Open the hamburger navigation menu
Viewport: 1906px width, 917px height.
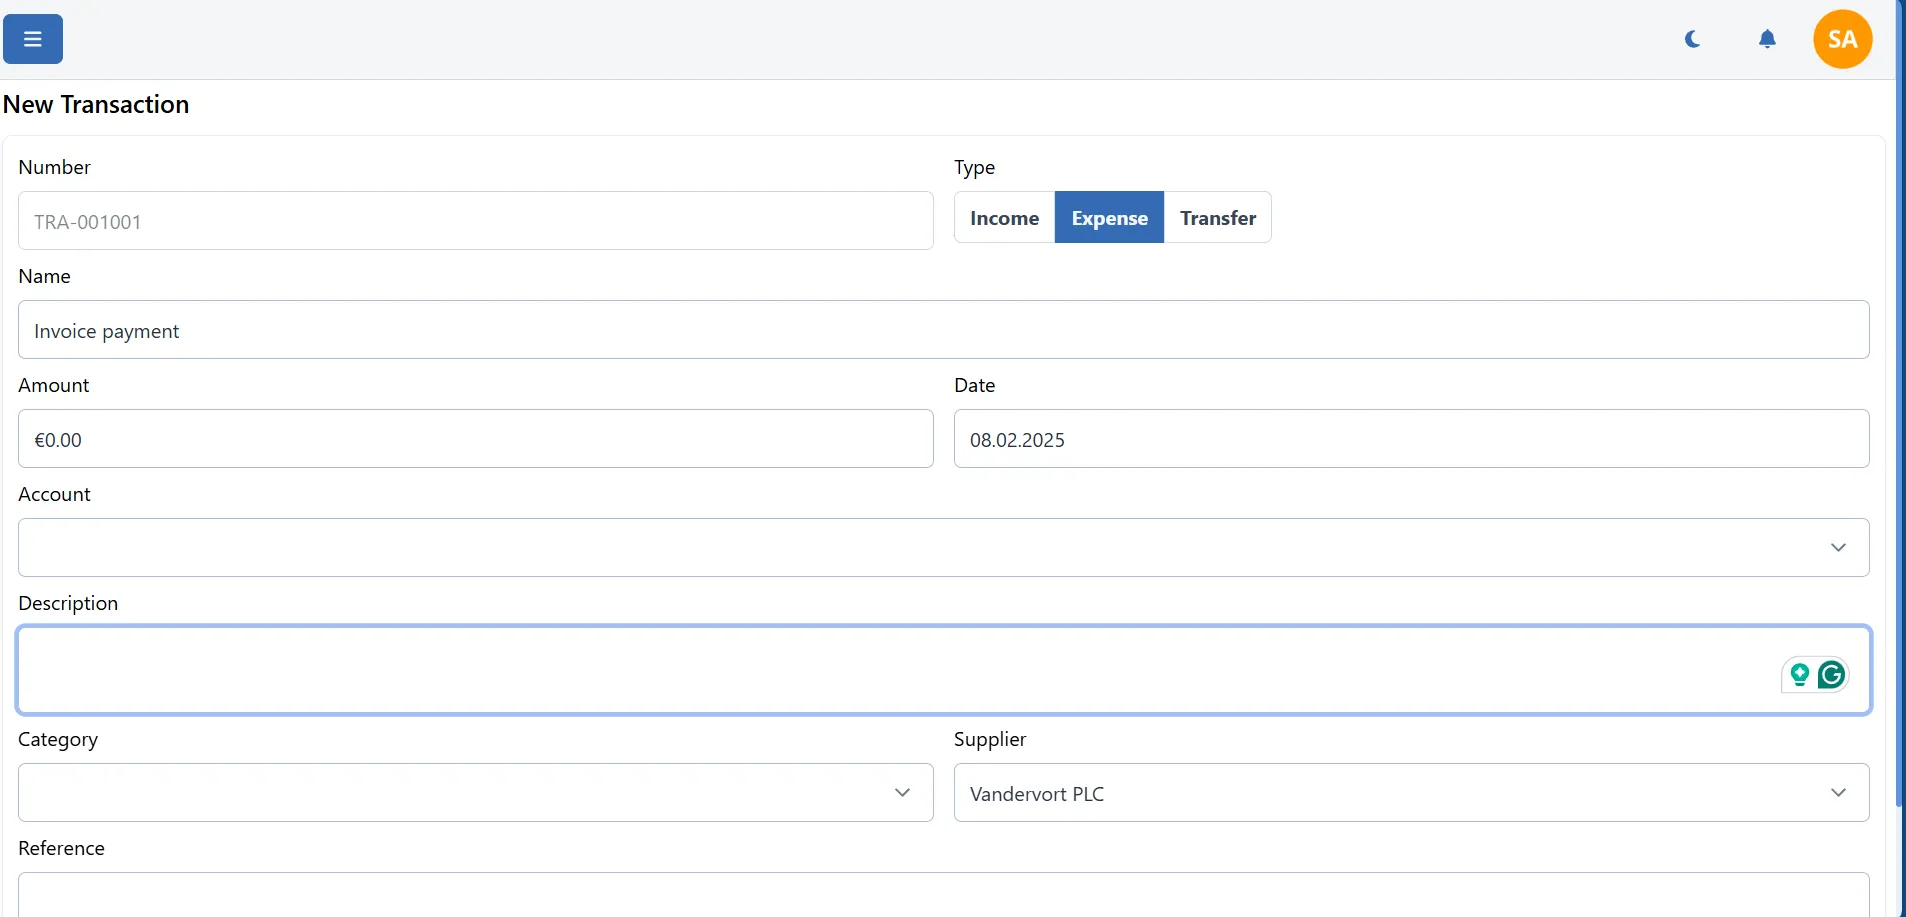[x=32, y=39]
